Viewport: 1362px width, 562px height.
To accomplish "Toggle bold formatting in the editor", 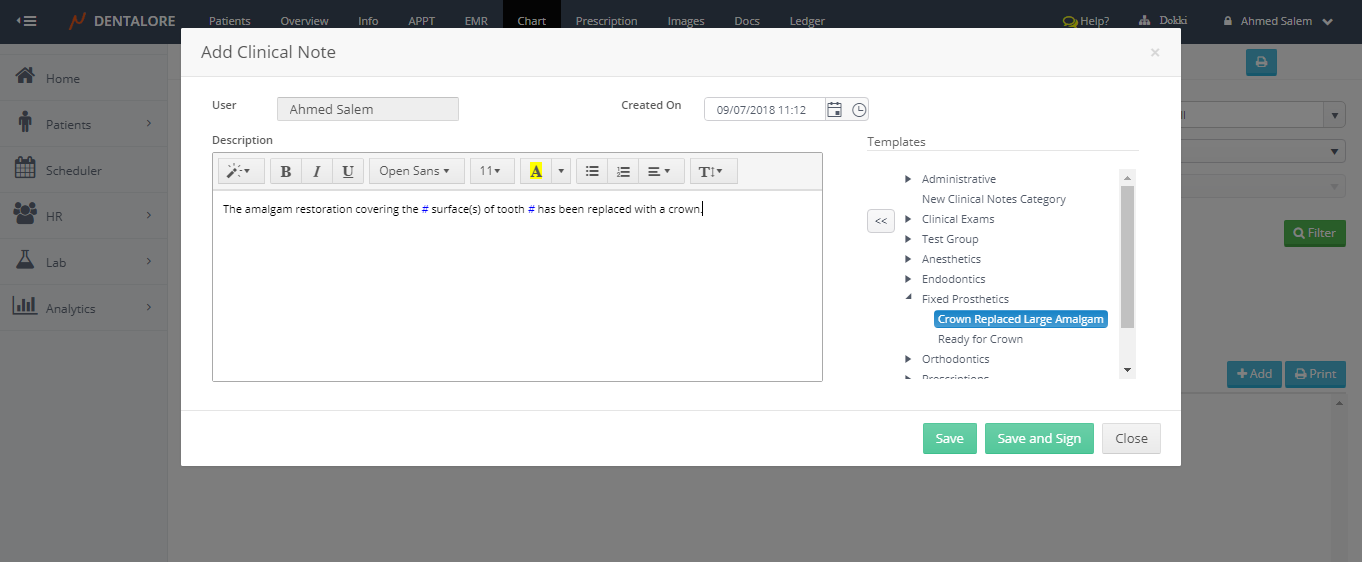I will tap(285, 171).
